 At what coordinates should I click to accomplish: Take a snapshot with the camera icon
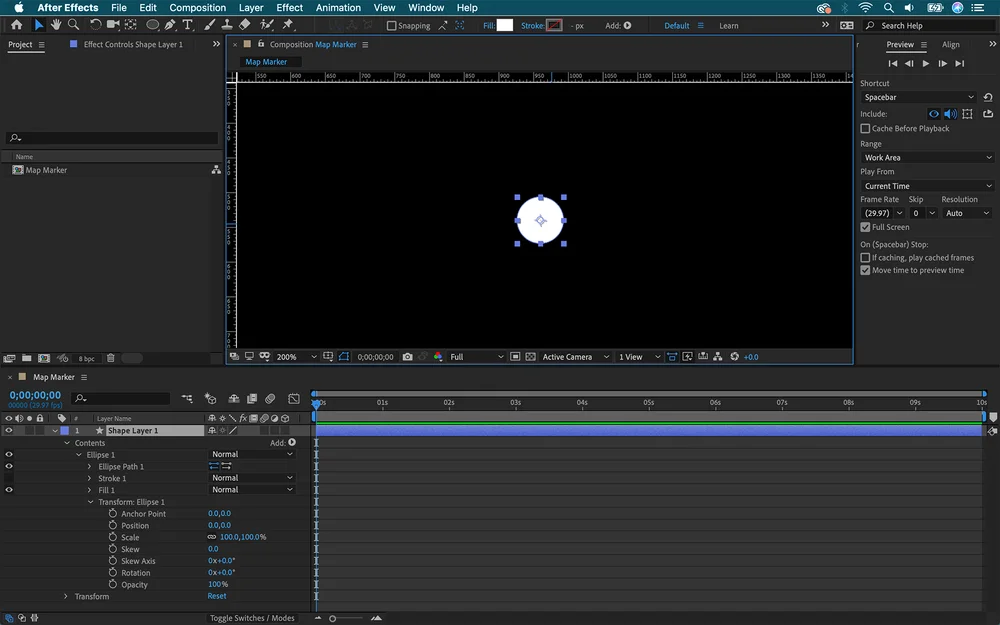[x=407, y=357]
